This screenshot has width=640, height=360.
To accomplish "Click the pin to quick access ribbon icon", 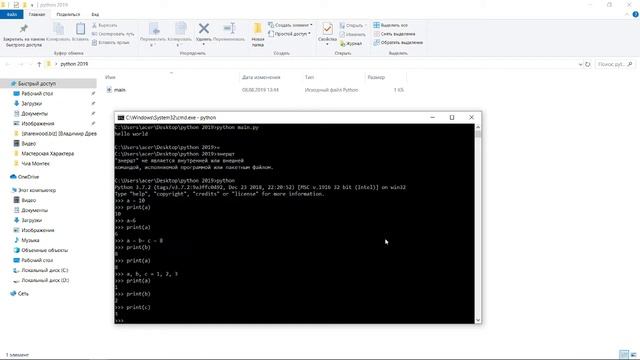I will pos(23,29).
